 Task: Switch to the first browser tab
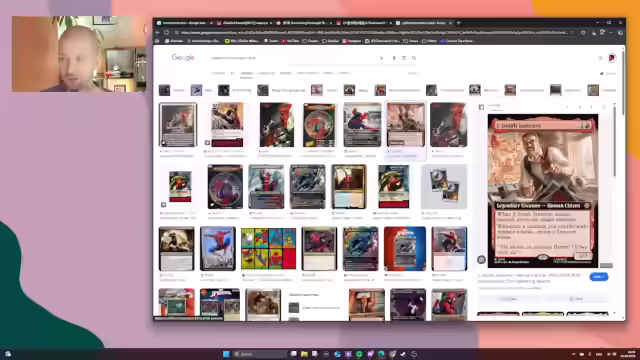184,23
